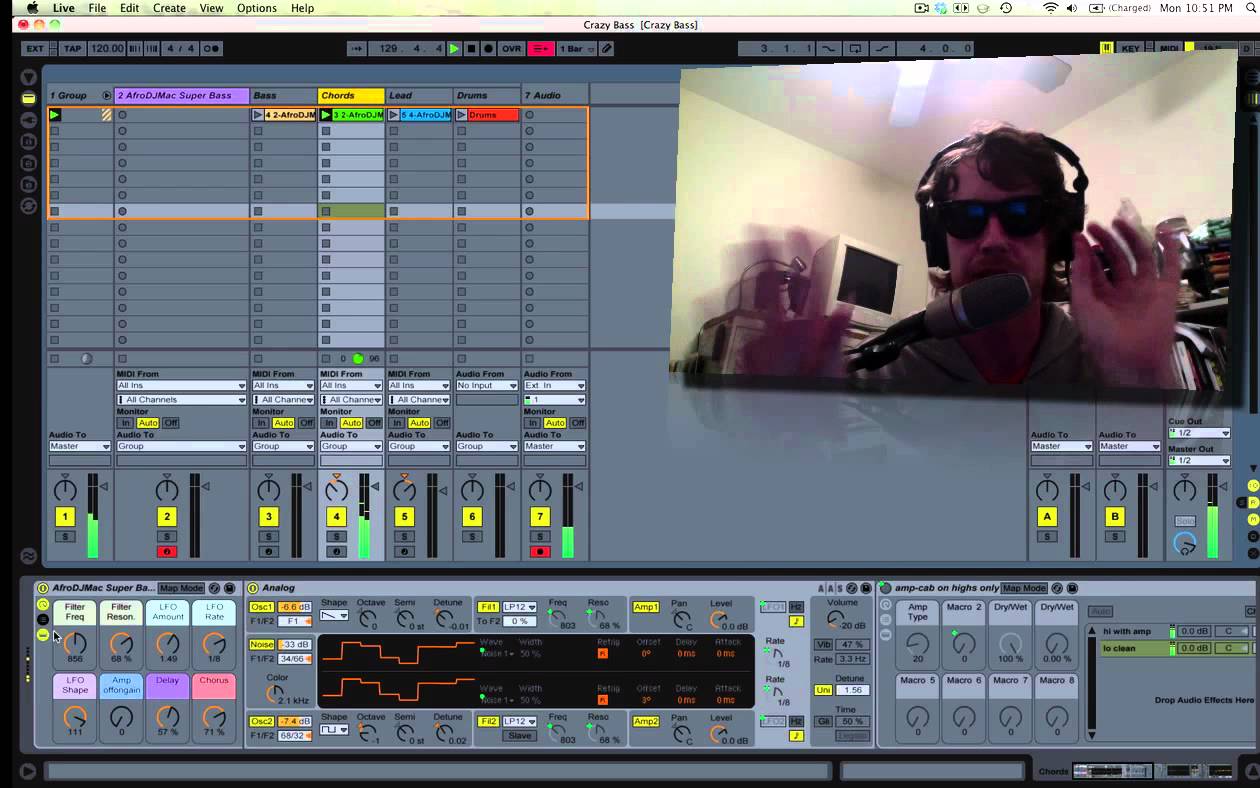This screenshot has width=1260, height=788.
Task: Save AfroDJMac Super Bass rack preset
Action: pos(229,588)
